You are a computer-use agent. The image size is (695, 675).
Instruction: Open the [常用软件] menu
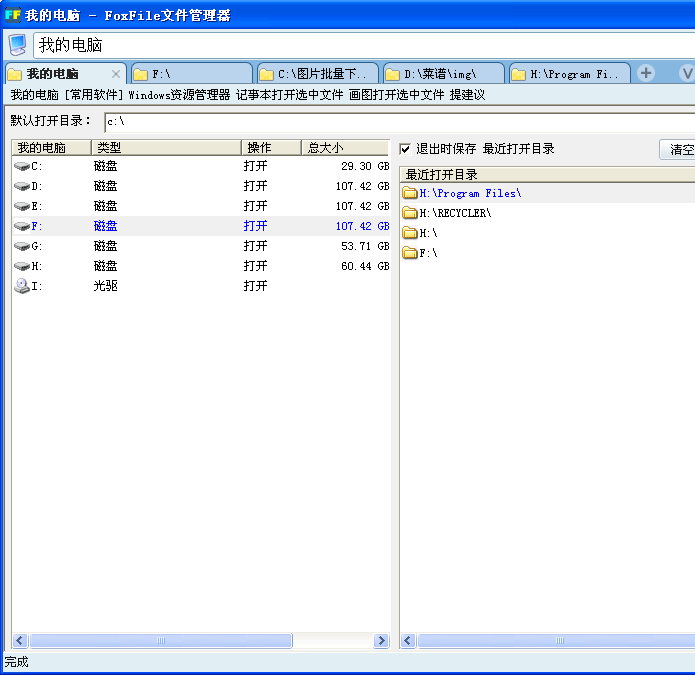tap(94, 95)
